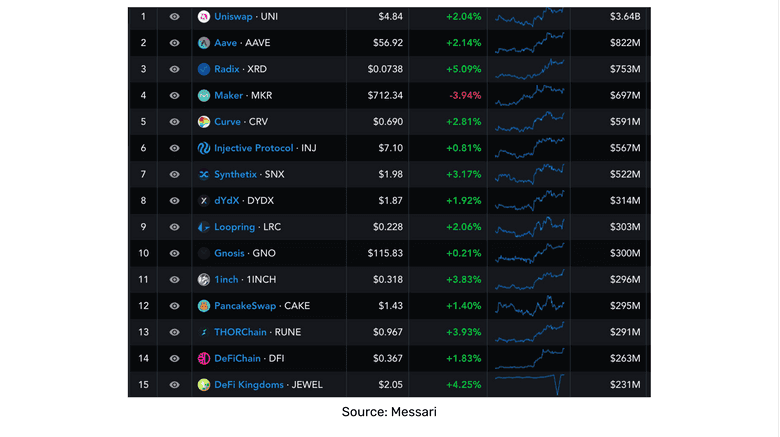Click the PancakeSwap logo icon

point(204,306)
